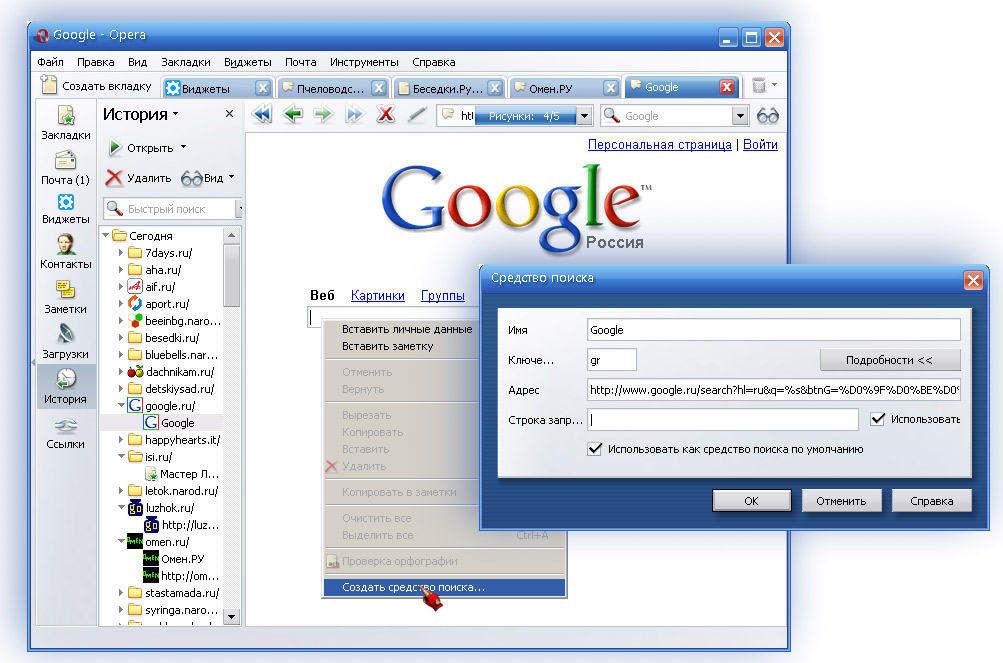This screenshot has height=663, width=1003.
Task: Click the Строка запр… input field
Action: [723, 420]
